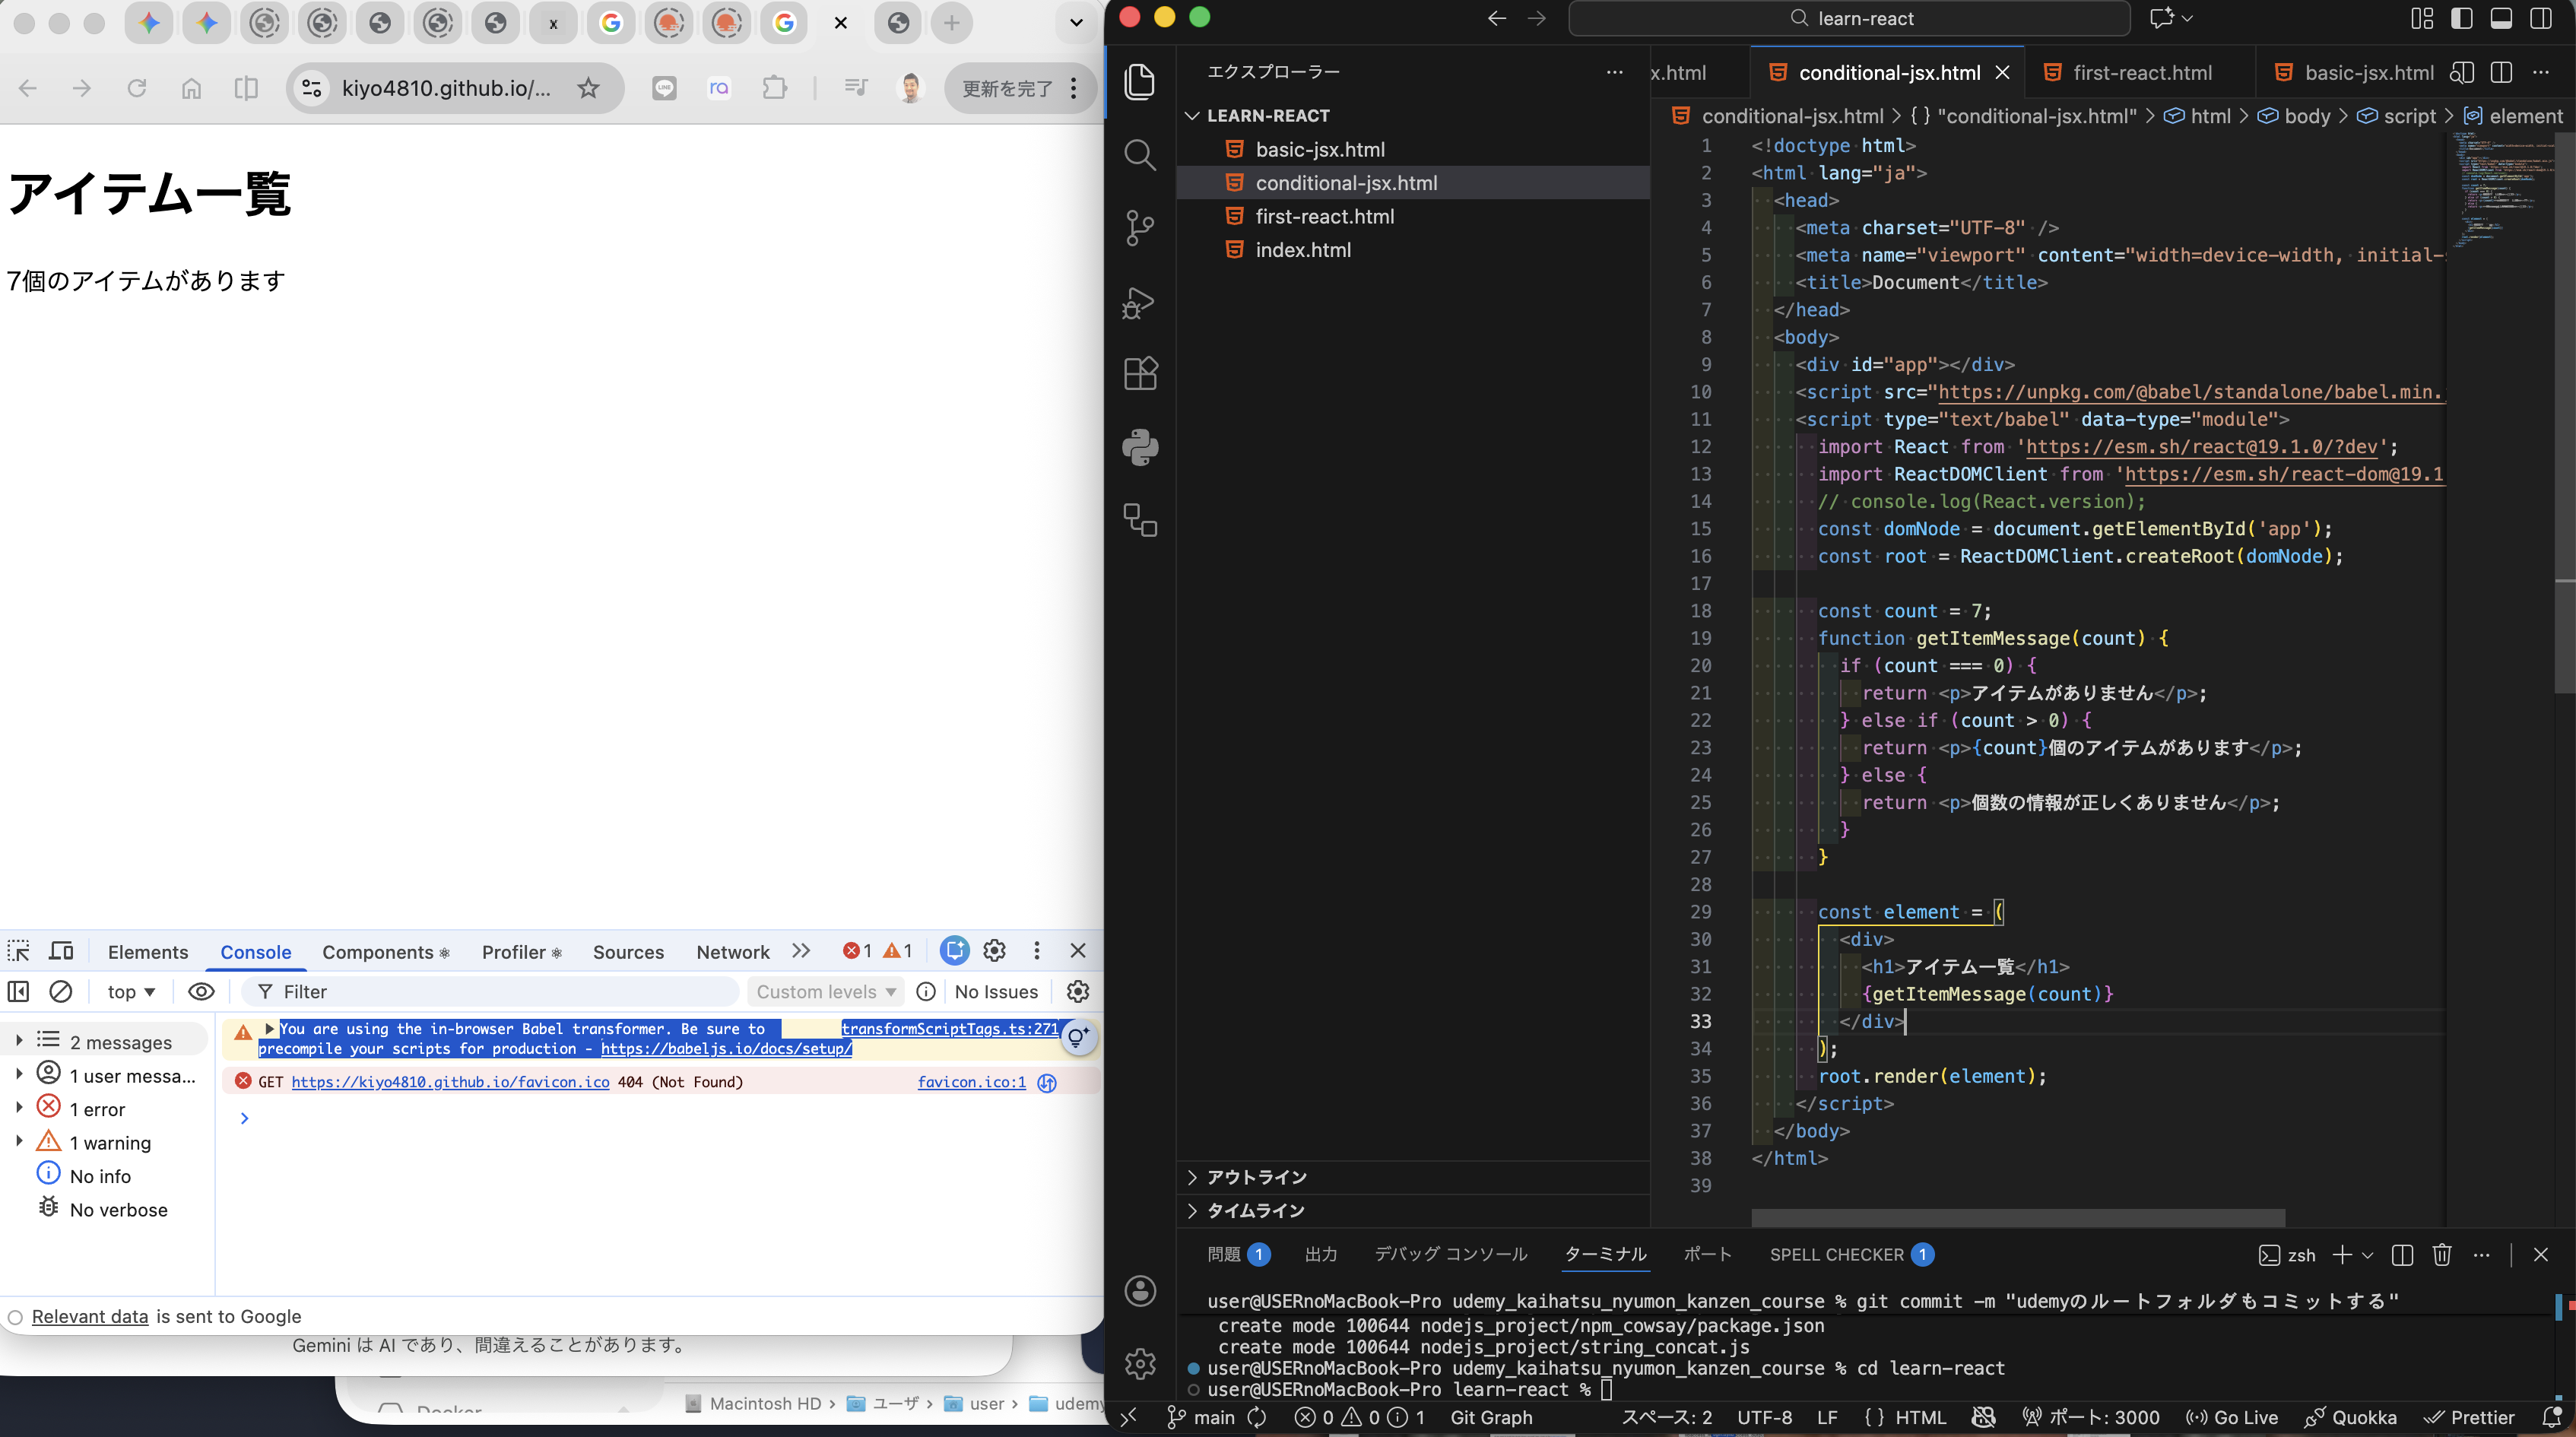Screen dimensions: 2576x1437
Task: Toggle the live expression eye icon in Console
Action: (201, 991)
